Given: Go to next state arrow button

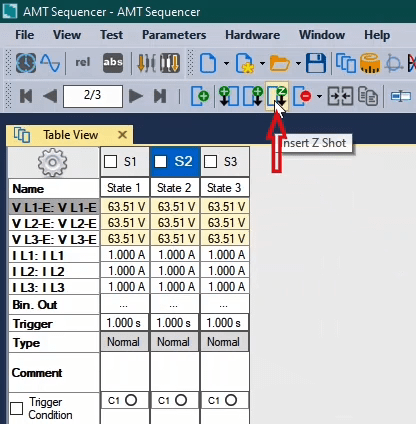Looking at the screenshot, I should 136,96.
